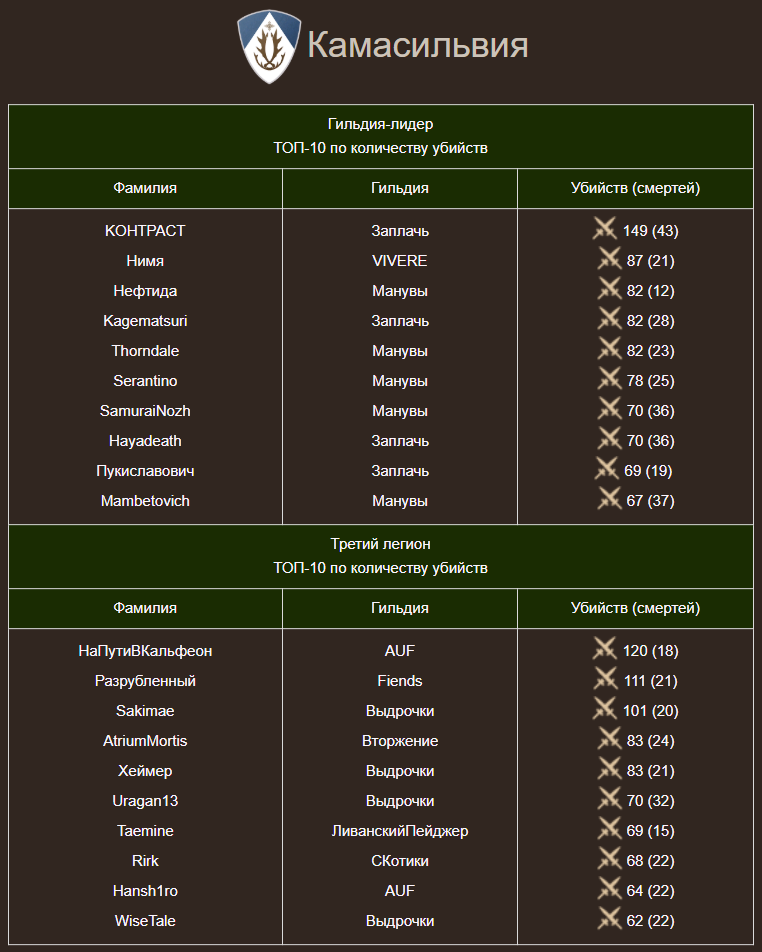762x952 pixels.
Task: Open player КОНТРАСТ entry
Action: click(x=145, y=231)
